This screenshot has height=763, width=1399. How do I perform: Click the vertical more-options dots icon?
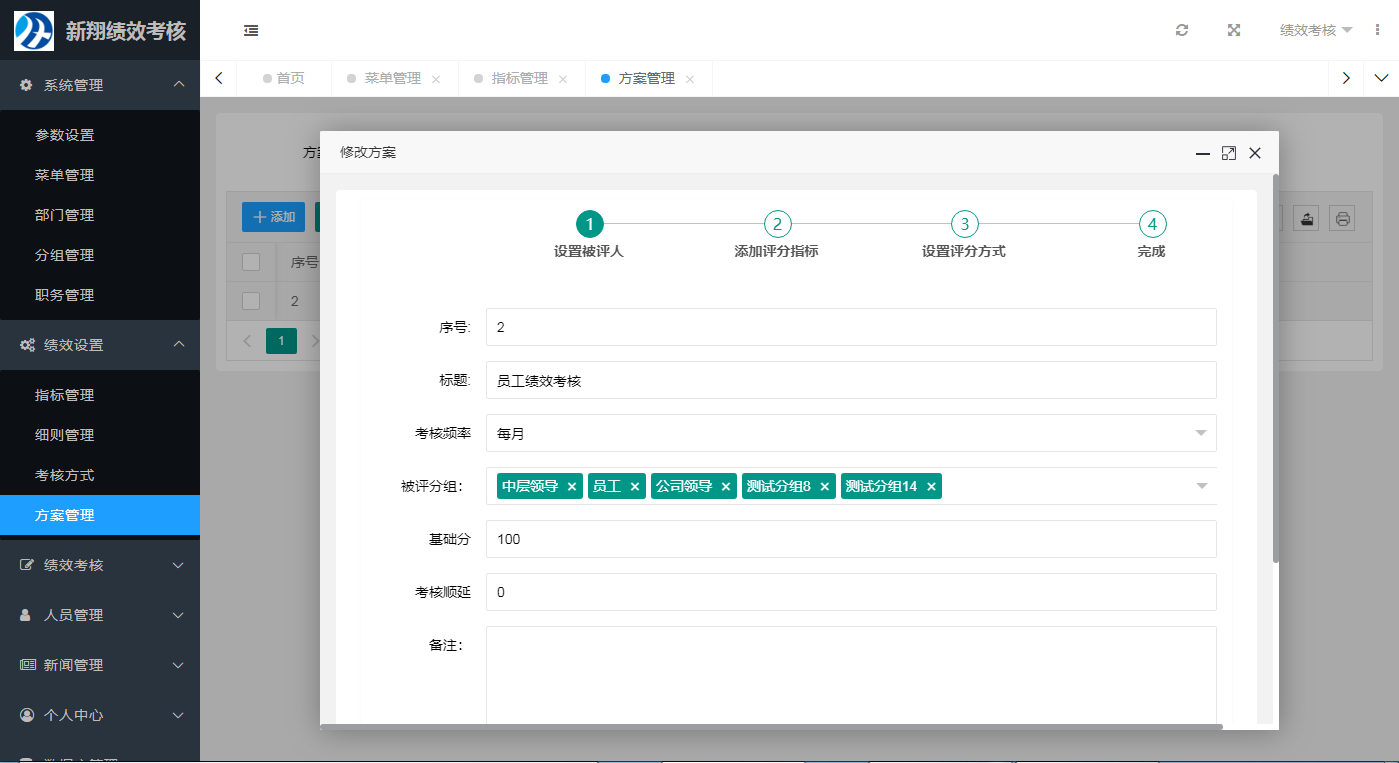click(x=1378, y=30)
